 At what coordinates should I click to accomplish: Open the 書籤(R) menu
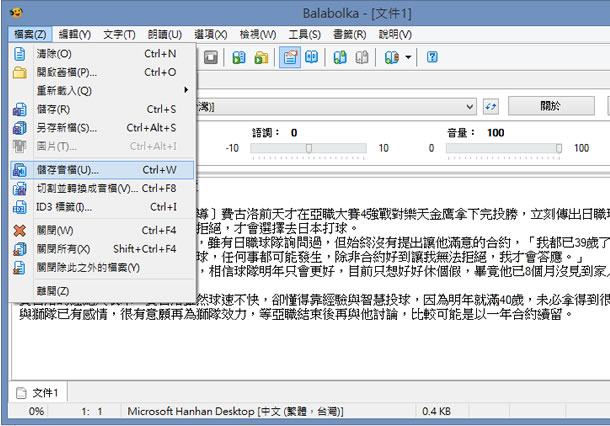coord(349,35)
